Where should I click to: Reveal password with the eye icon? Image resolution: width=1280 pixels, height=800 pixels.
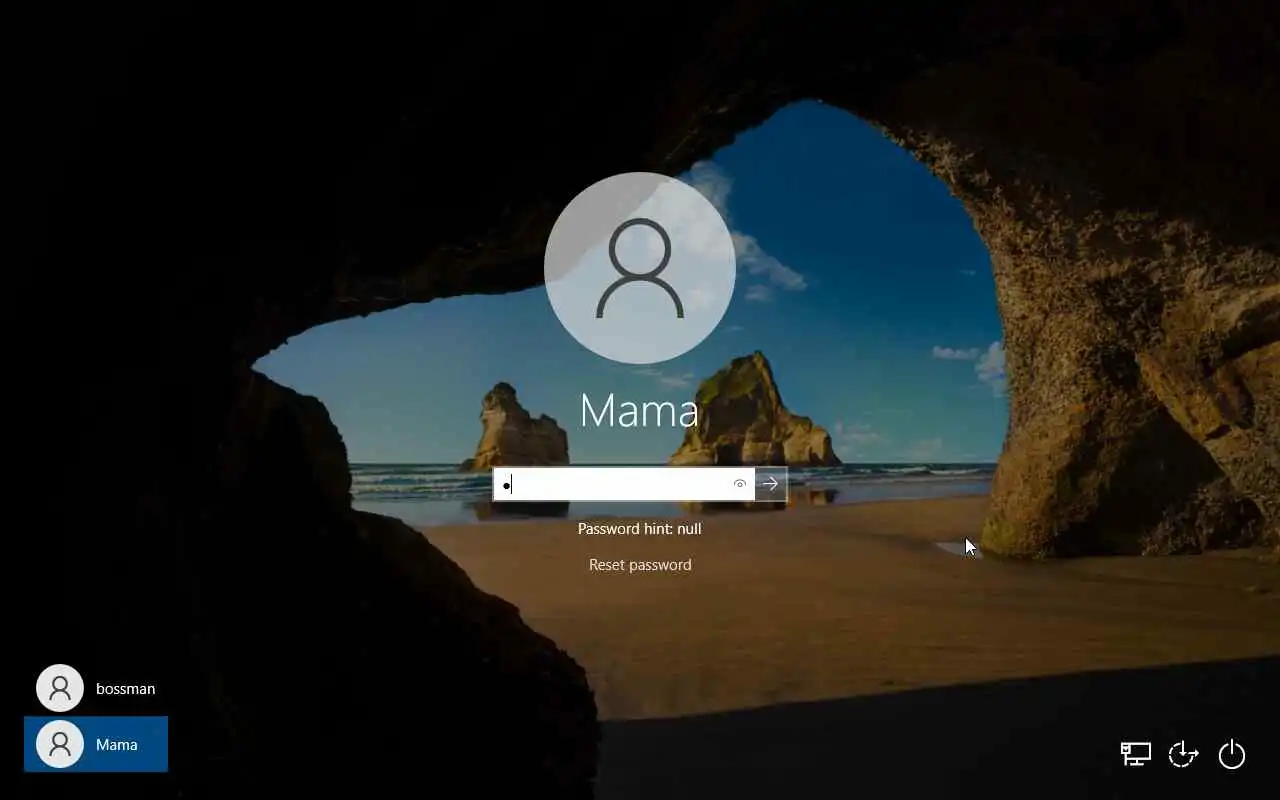coord(740,484)
